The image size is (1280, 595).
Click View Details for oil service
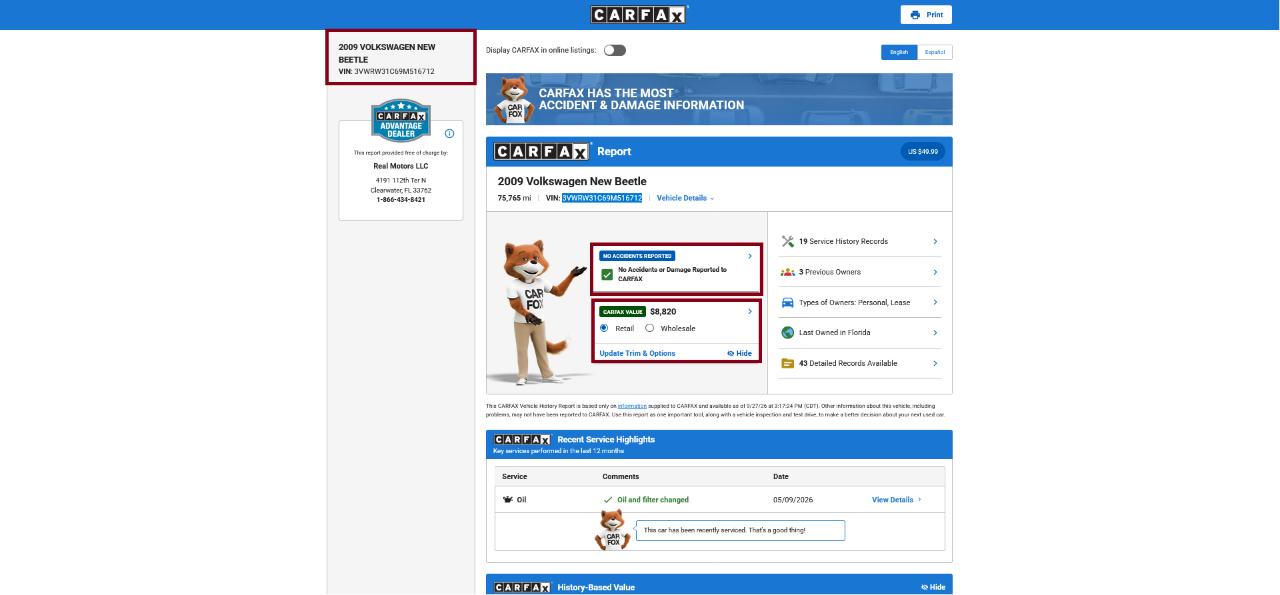[896, 499]
